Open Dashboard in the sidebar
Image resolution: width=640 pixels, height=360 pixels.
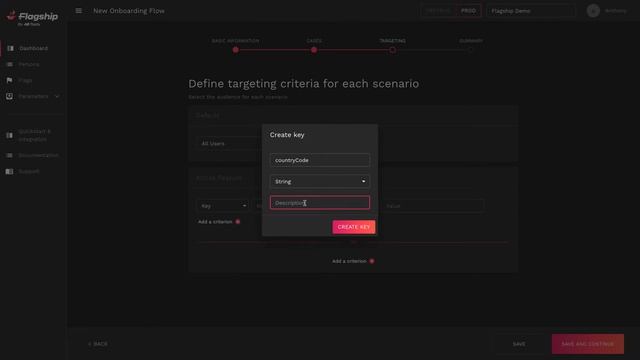tap(33, 48)
